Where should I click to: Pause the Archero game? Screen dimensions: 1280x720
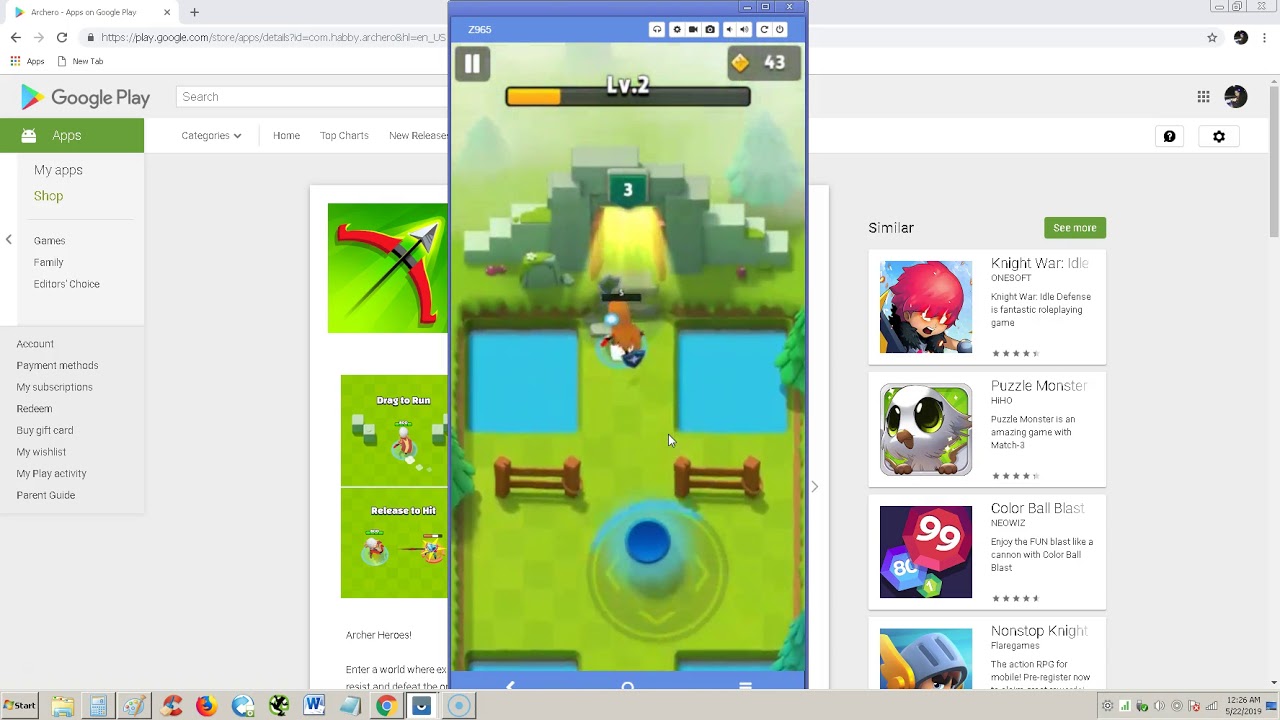(x=472, y=64)
